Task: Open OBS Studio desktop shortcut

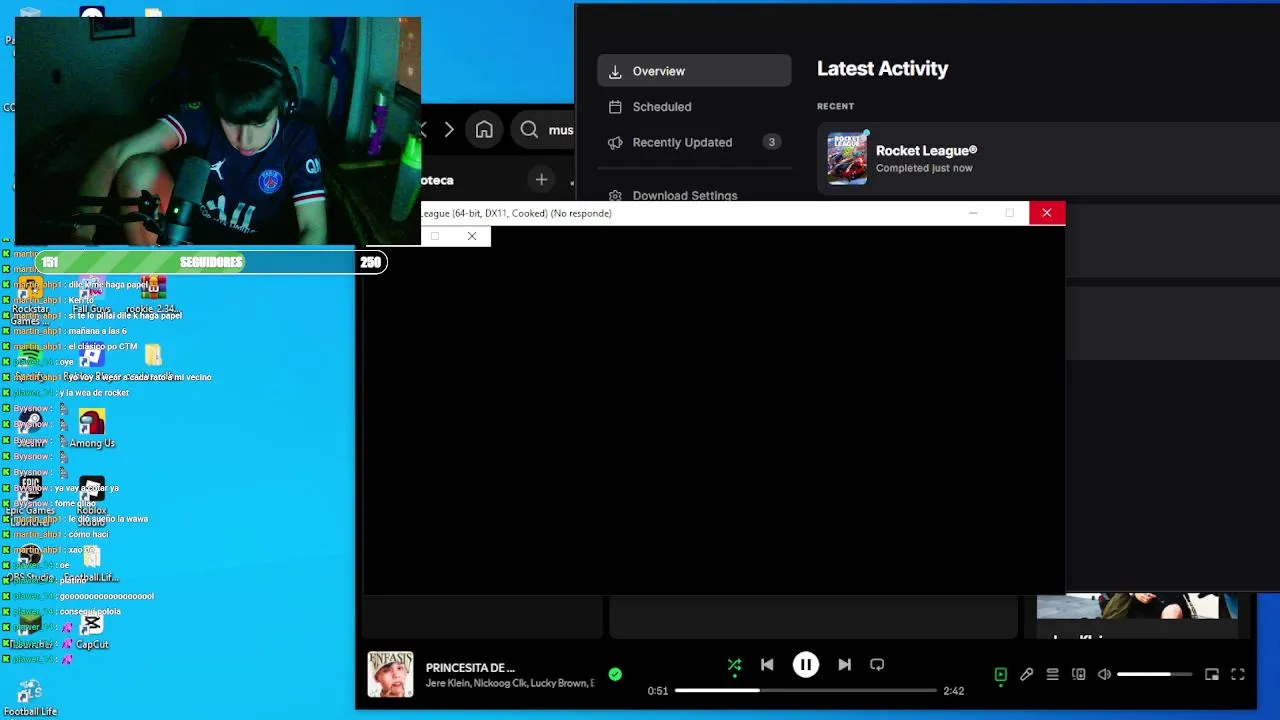Action: [x=30, y=563]
